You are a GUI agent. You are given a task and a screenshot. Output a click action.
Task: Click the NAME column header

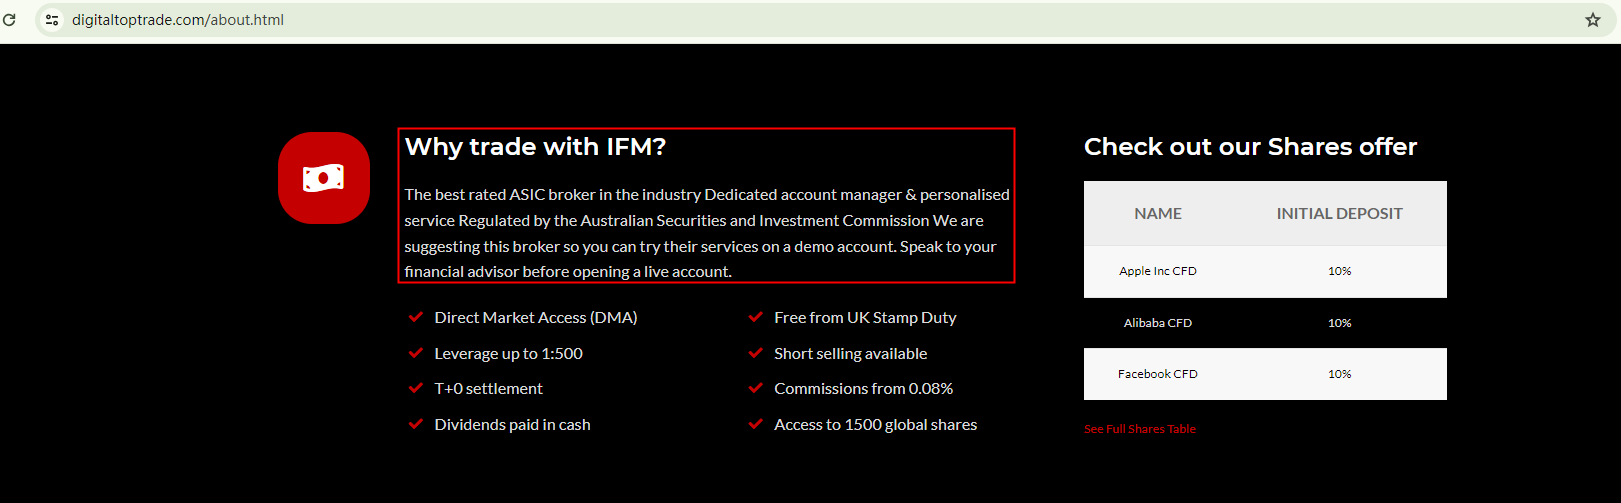point(1158,213)
